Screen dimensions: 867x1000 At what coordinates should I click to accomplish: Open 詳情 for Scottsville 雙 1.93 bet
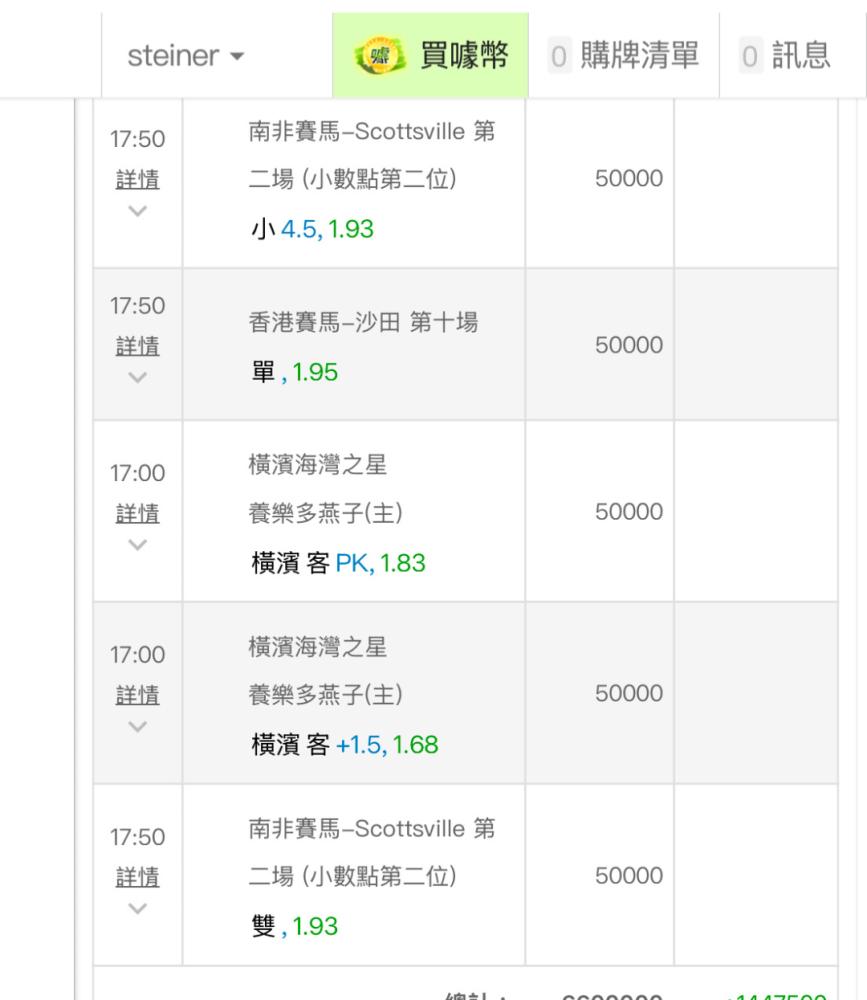(x=138, y=877)
